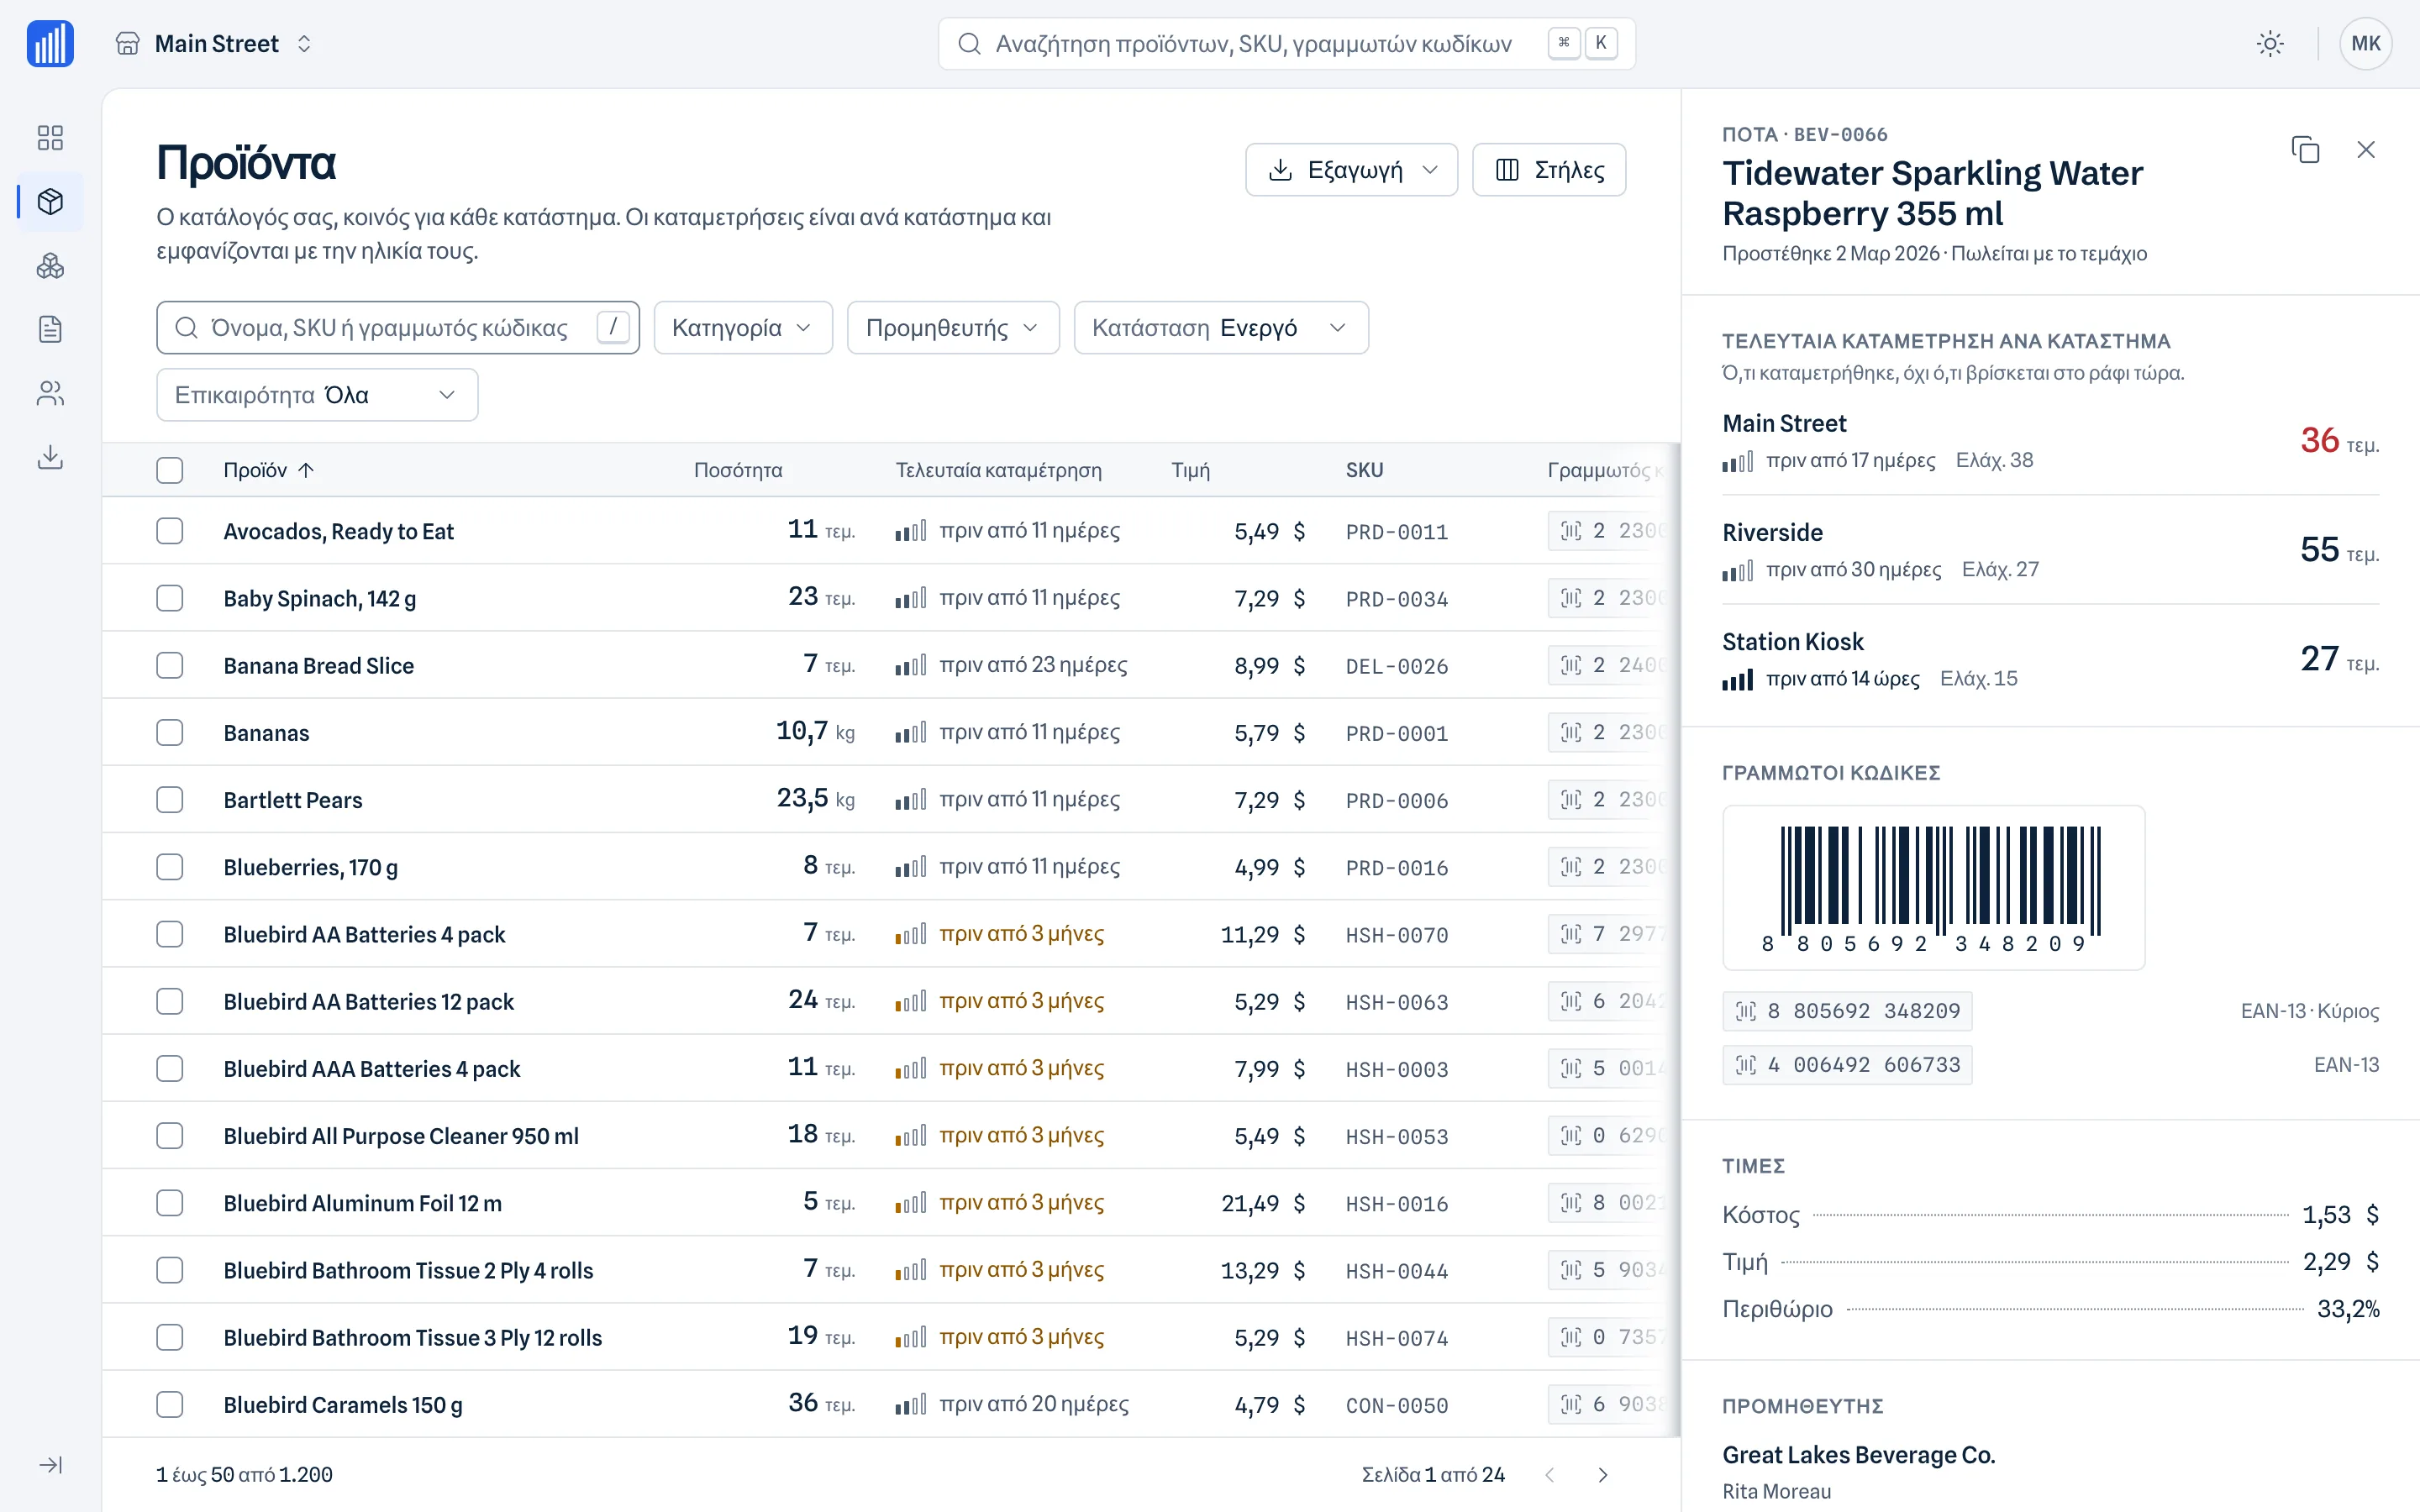Sort by Τελευταία καταμέτρηση column header
This screenshot has height=1512, width=2420.
(x=998, y=470)
